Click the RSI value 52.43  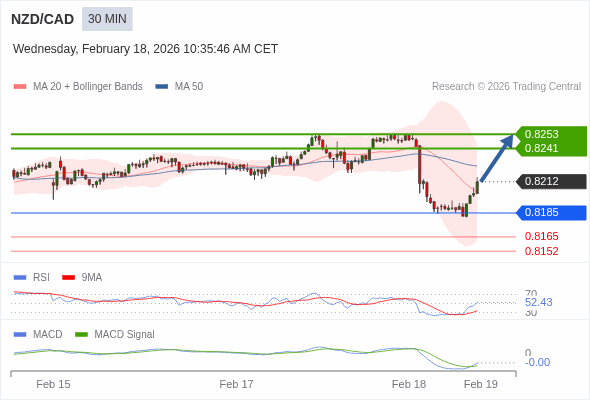pyautogui.click(x=538, y=302)
